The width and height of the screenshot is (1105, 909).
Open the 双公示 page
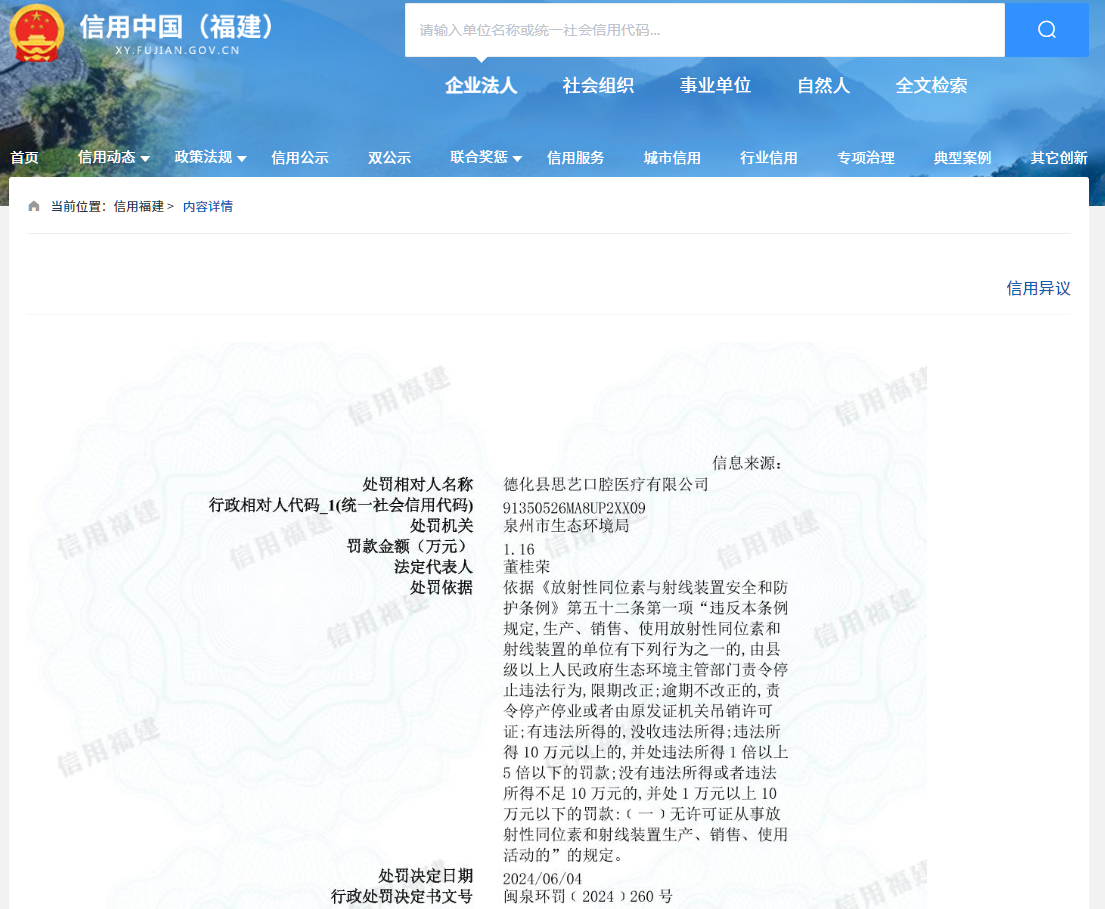click(390, 157)
